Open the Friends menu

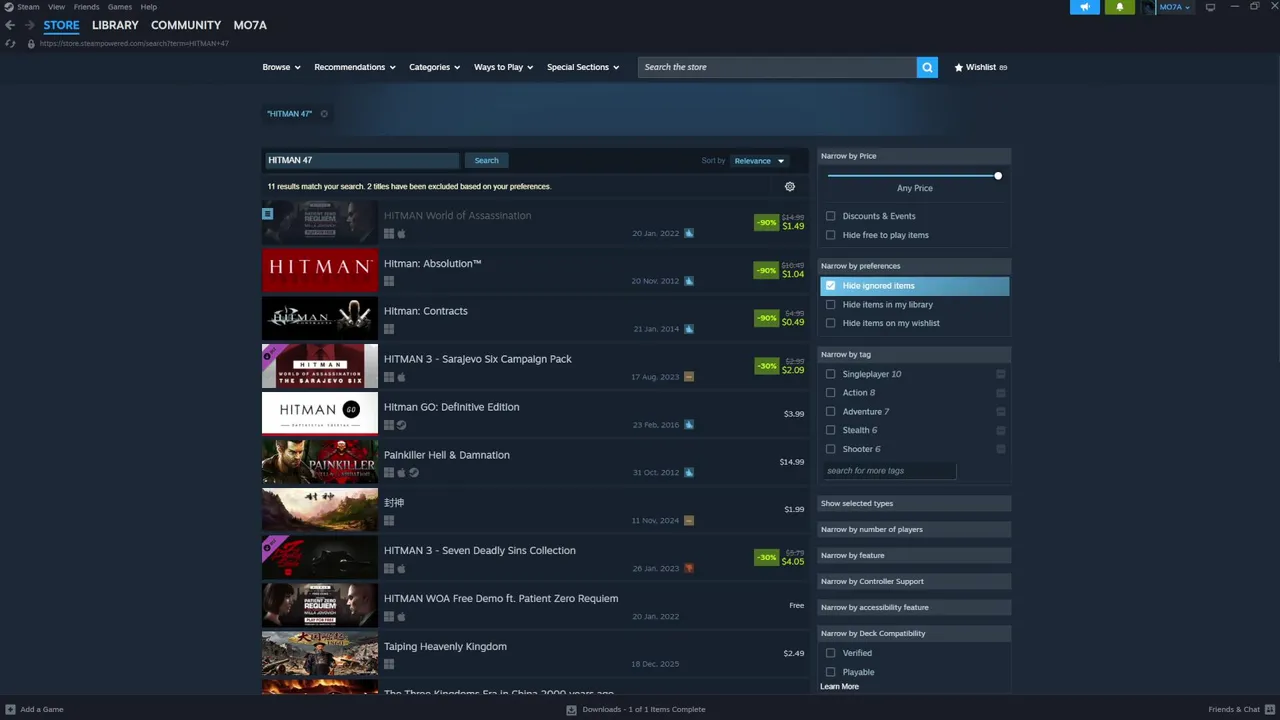coord(86,7)
